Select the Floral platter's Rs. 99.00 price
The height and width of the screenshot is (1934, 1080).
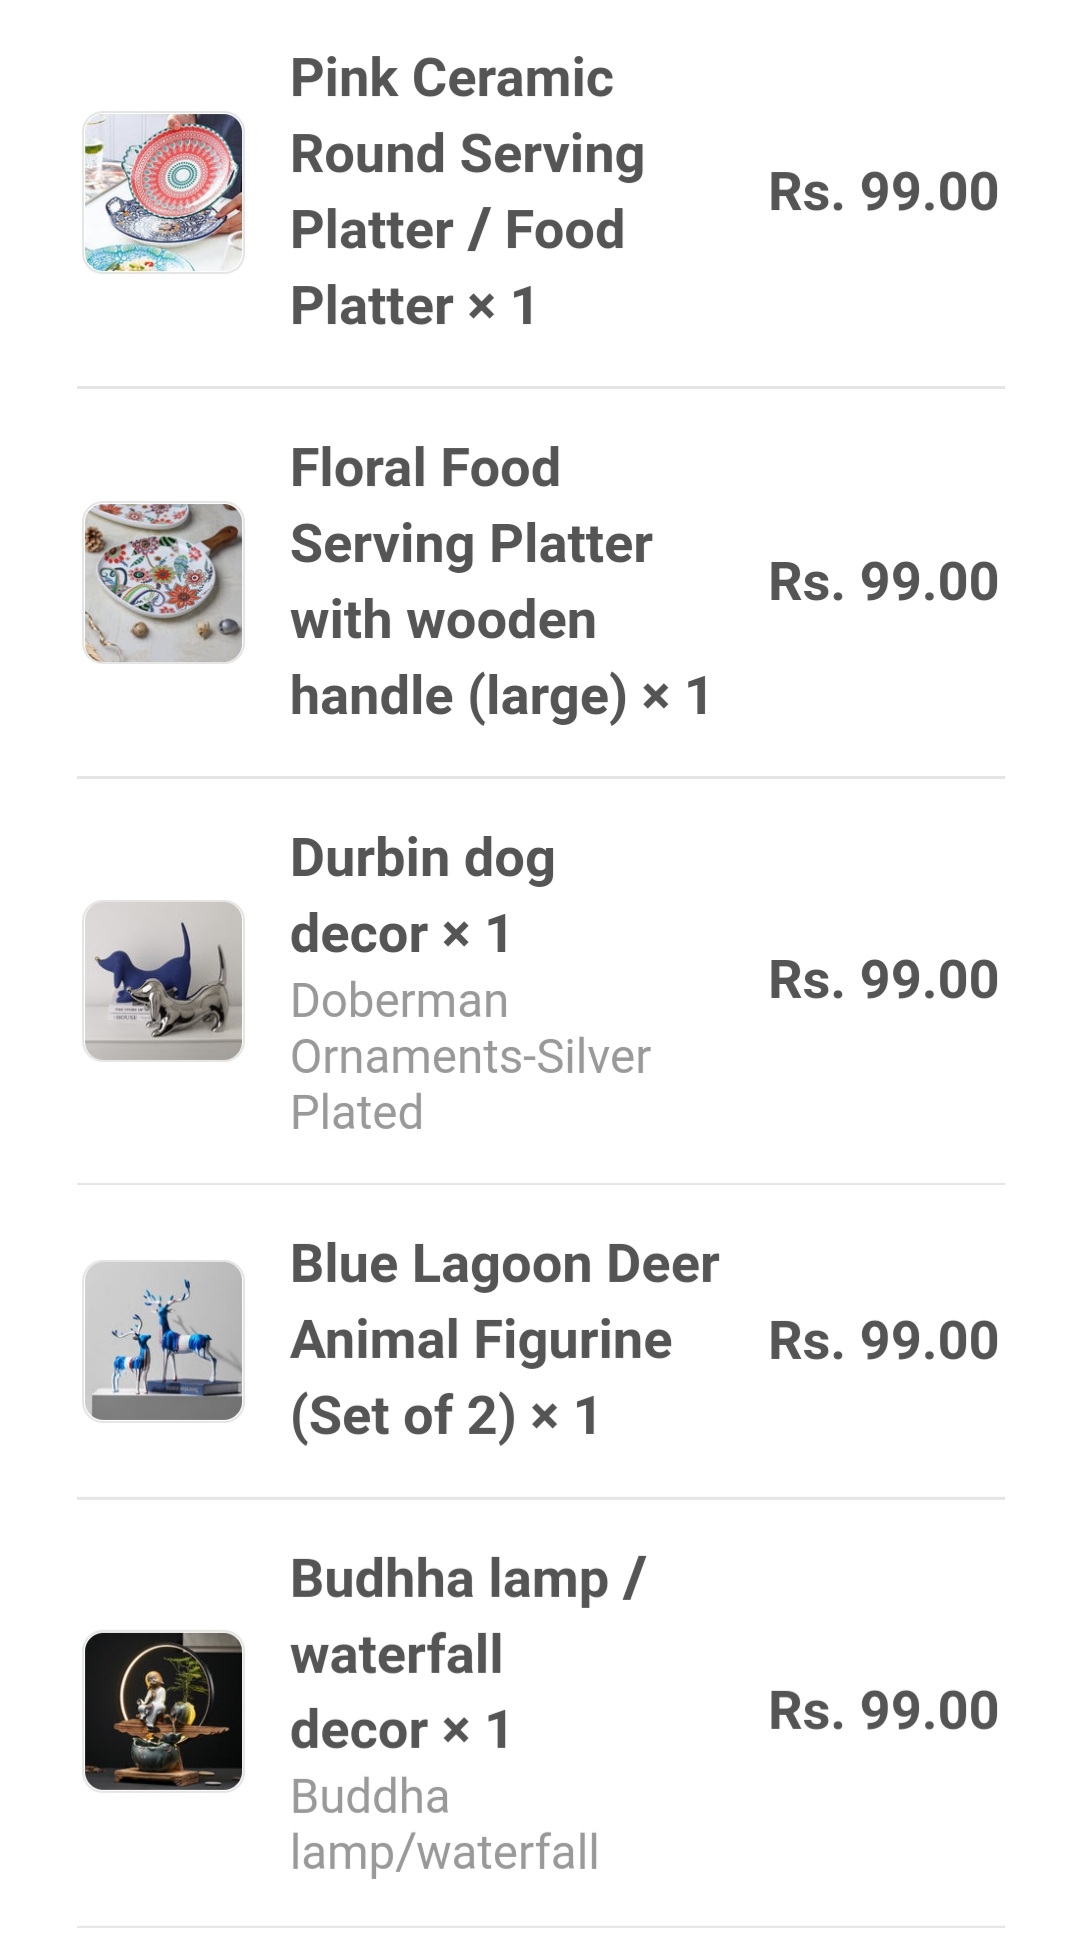(883, 582)
